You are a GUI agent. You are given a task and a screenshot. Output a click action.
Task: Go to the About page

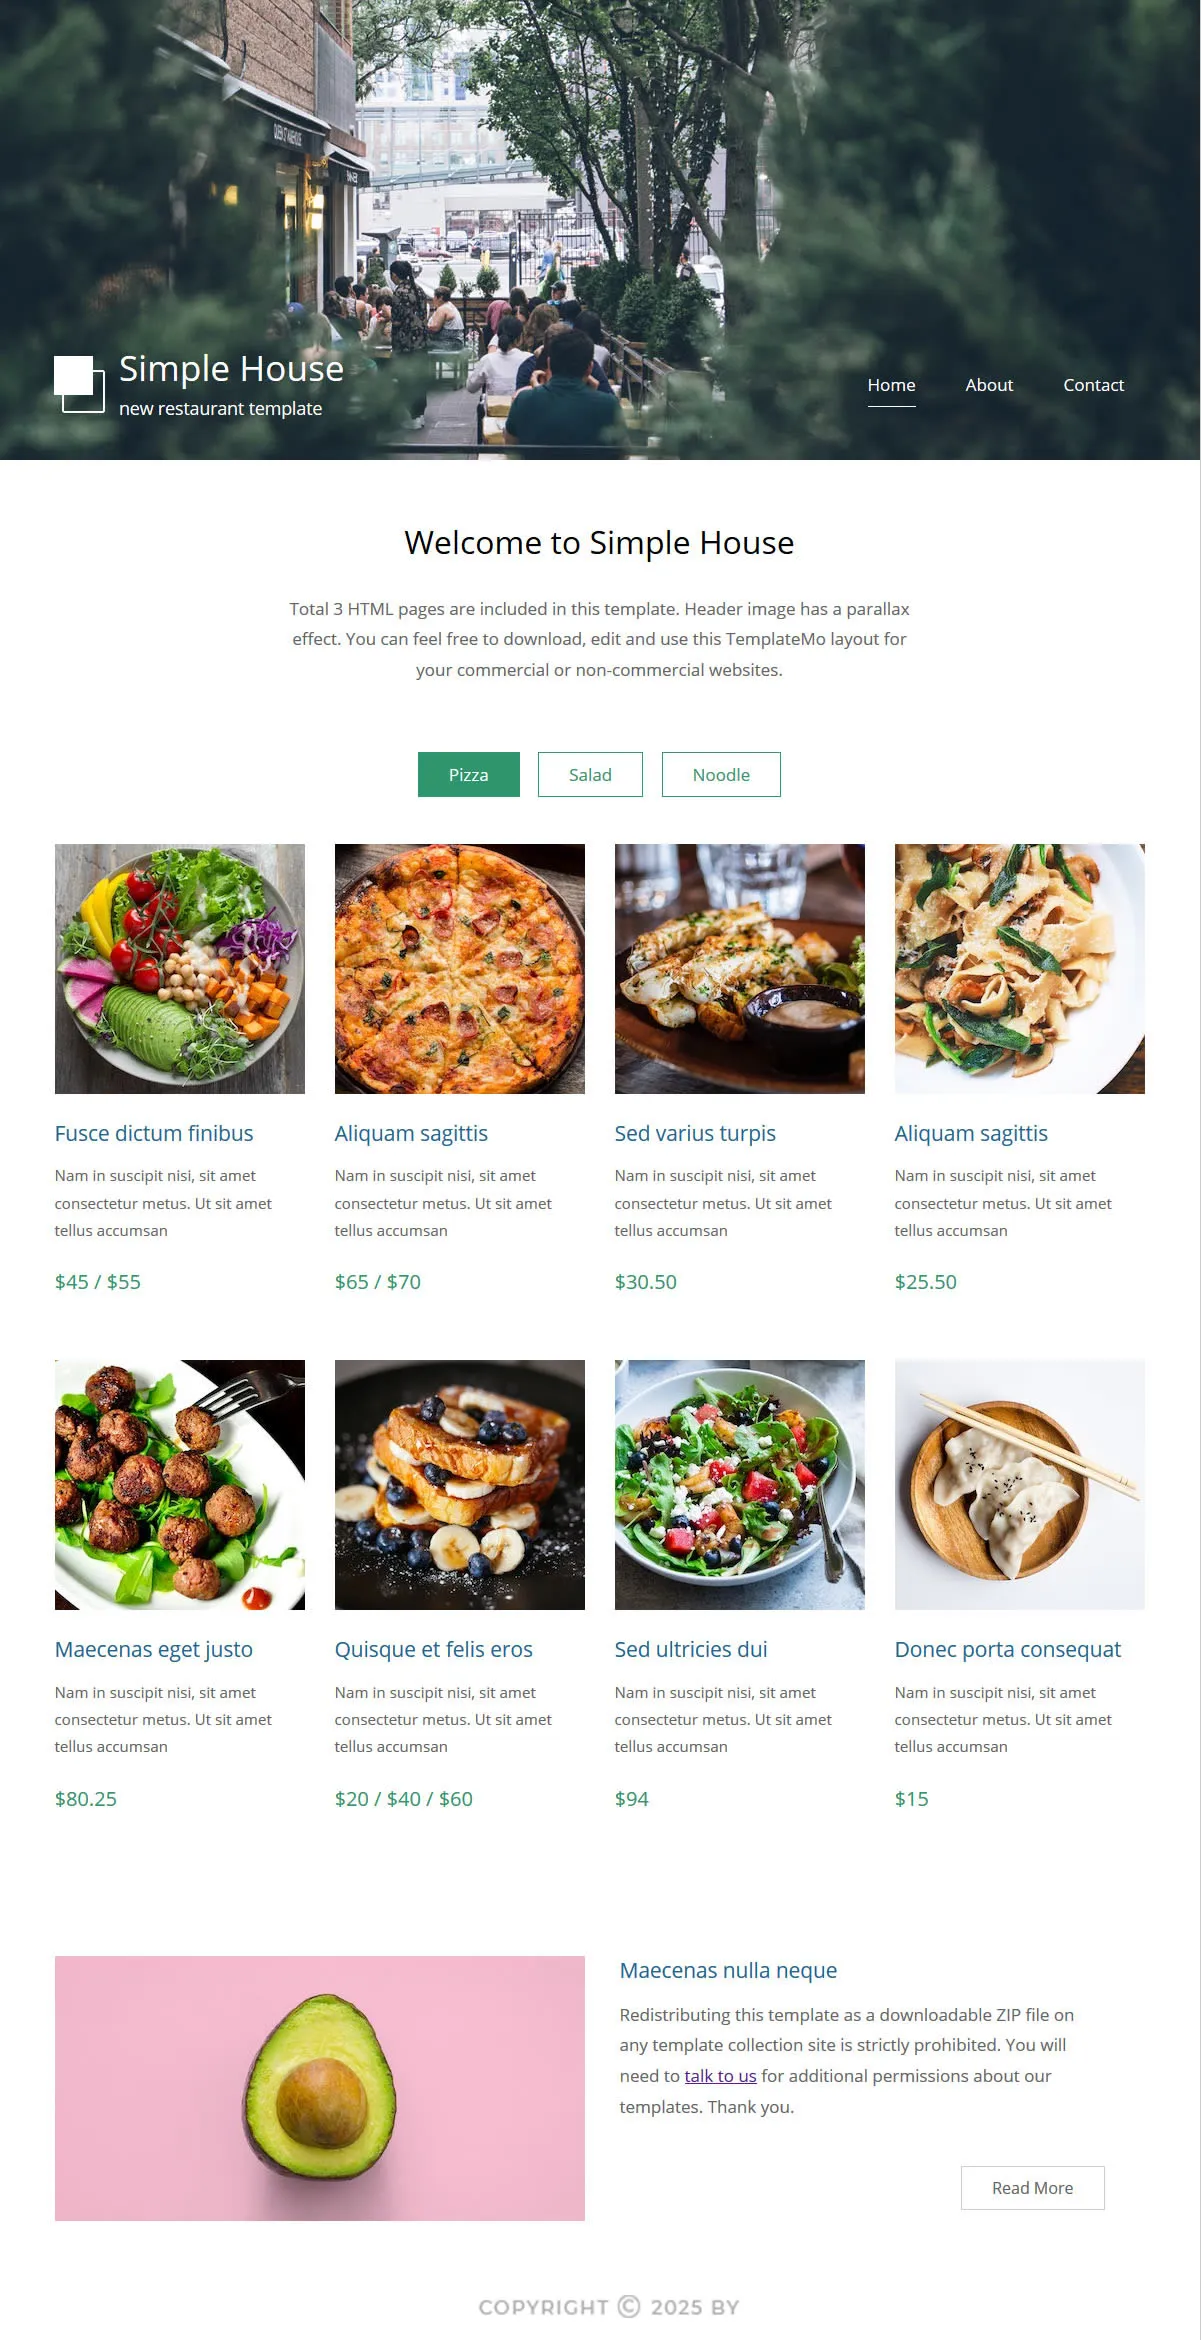[989, 385]
